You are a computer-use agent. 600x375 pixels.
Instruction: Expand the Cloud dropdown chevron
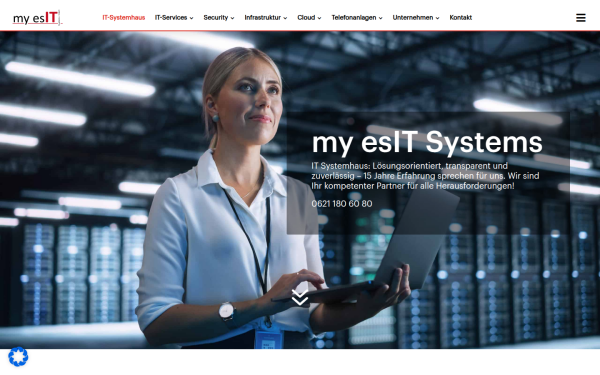(x=319, y=18)
